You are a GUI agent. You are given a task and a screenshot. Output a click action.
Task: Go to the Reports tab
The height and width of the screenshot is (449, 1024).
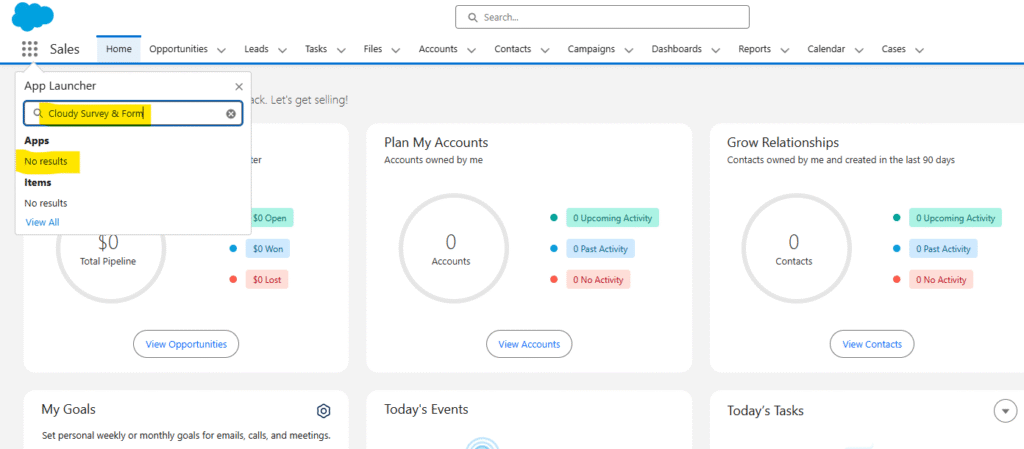click(754, 49)
